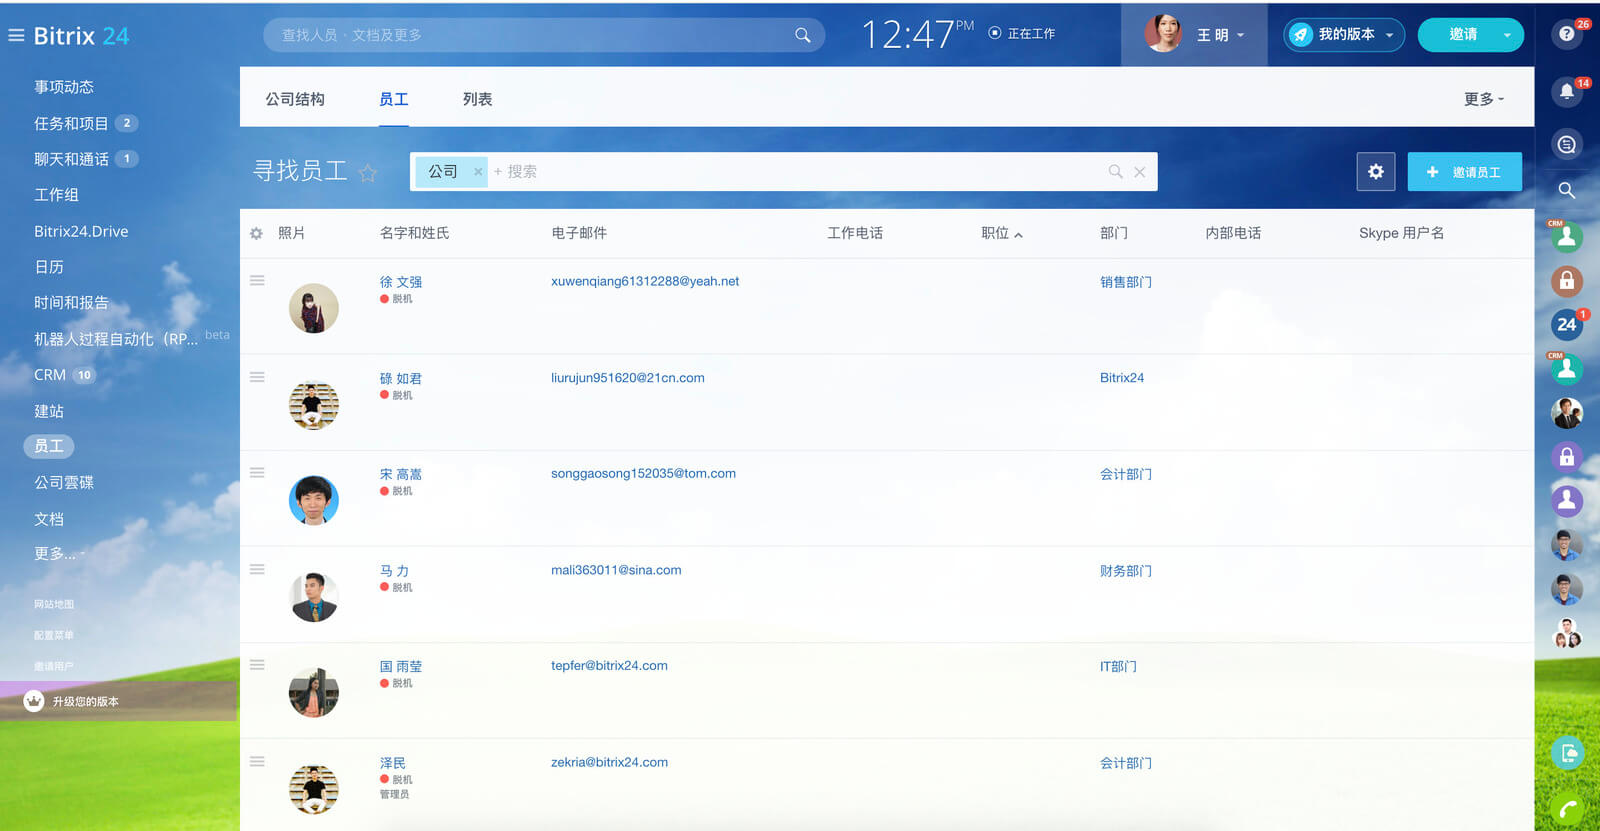Click the hamburger menu icon beside Bitrix
The height and width of the screenshot is (831, 1600).
pos(16,36)
